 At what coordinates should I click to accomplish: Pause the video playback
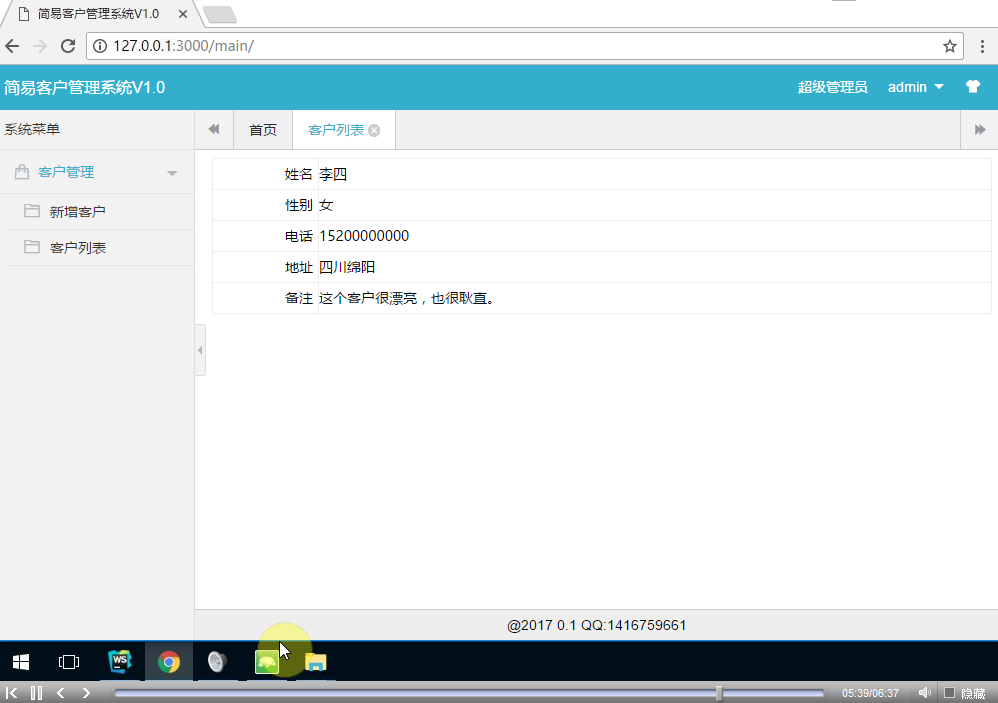36,692
